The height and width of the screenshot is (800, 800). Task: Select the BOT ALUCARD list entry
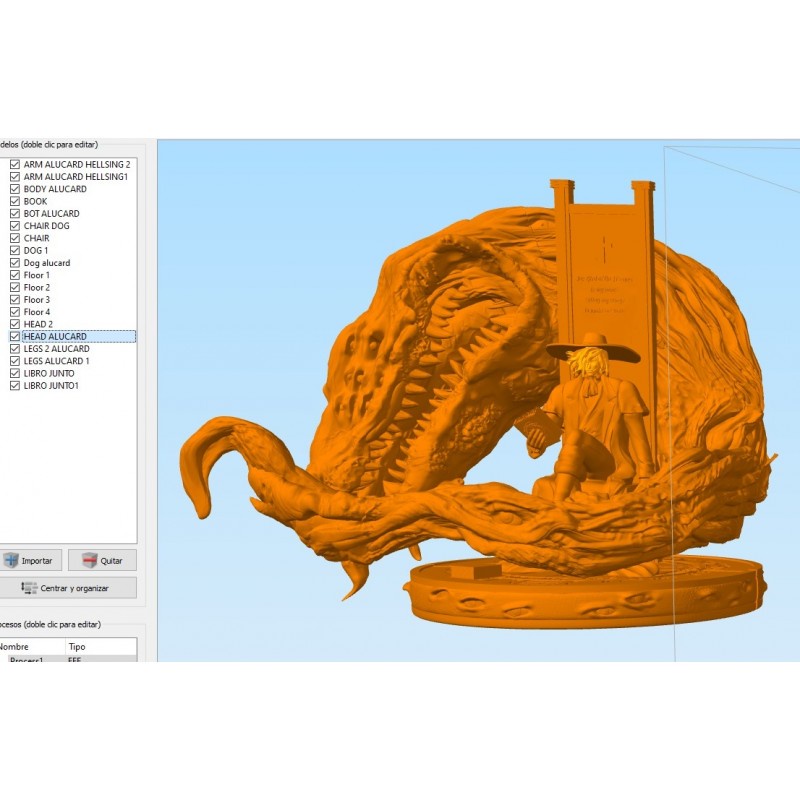pos(51,214)
